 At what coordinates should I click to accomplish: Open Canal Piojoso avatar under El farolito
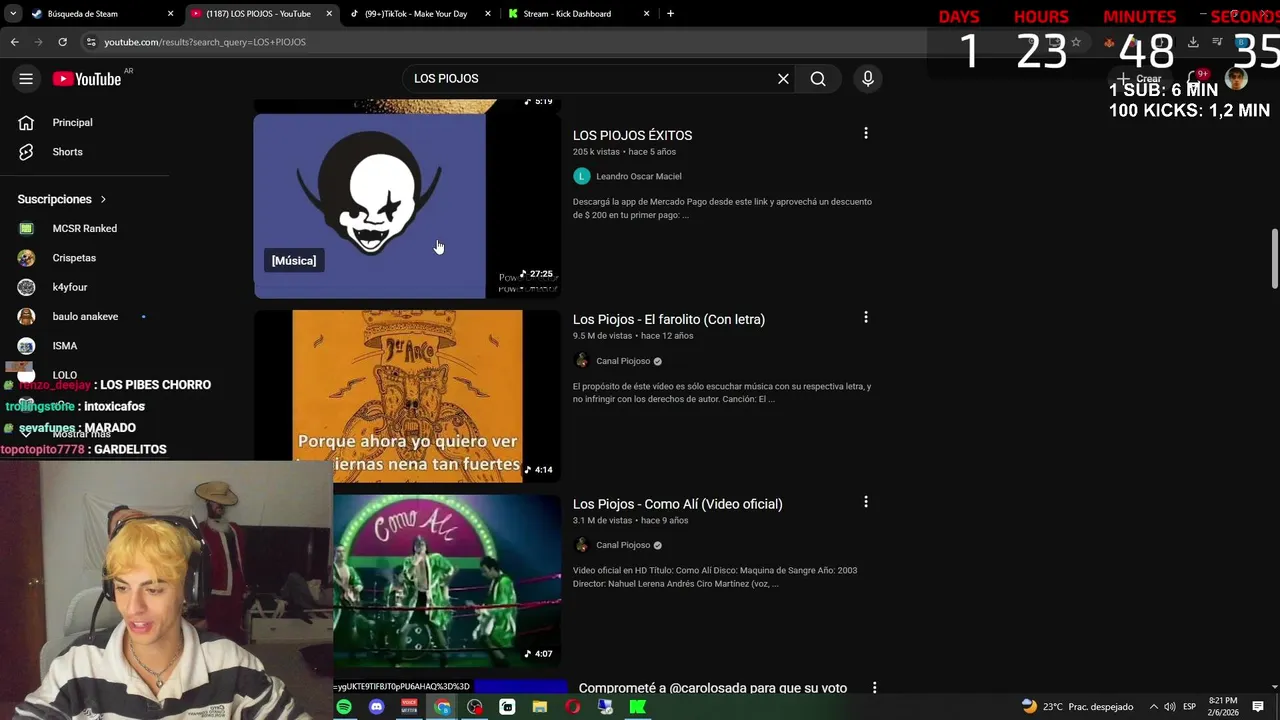click(x=581, y=361)
